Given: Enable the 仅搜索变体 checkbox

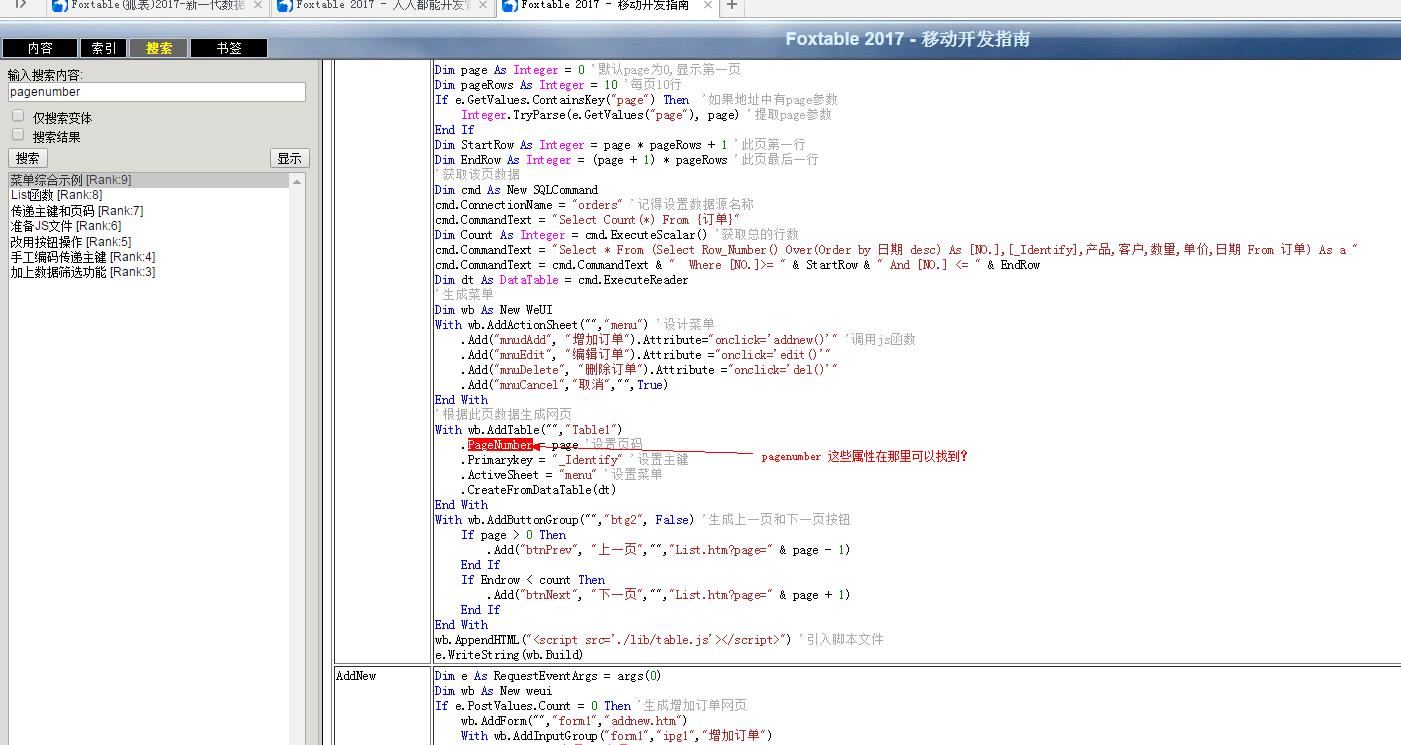Looking at the screenshot, I should tap(17, 116).
